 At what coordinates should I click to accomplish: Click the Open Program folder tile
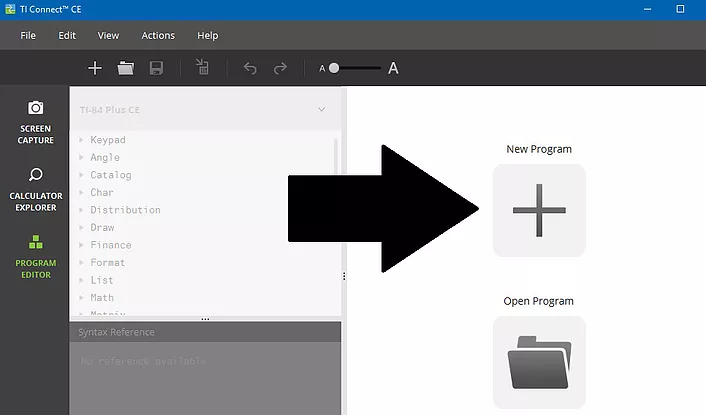[539, 362]
